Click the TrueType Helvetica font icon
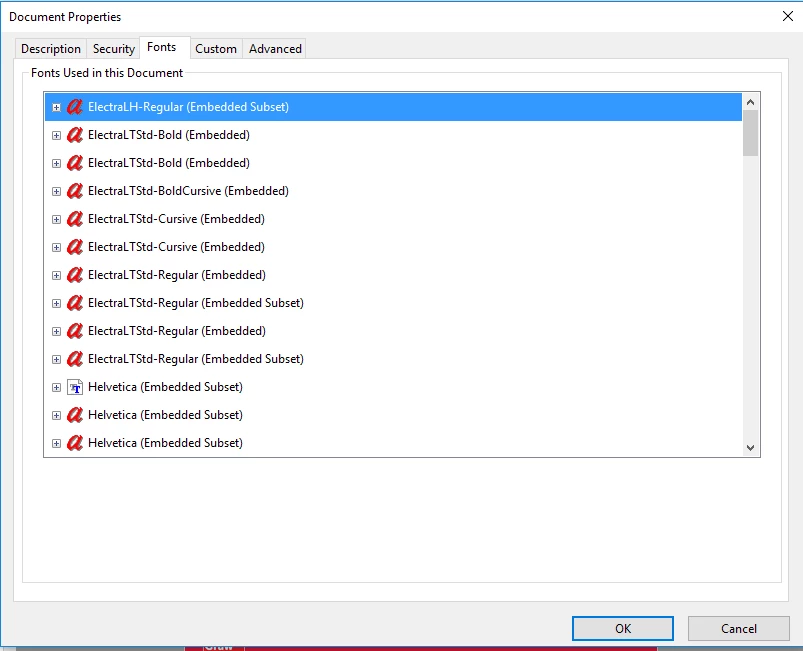Image resolution: width=803 pixels, height=651 pixels. [x=75, y=387]
